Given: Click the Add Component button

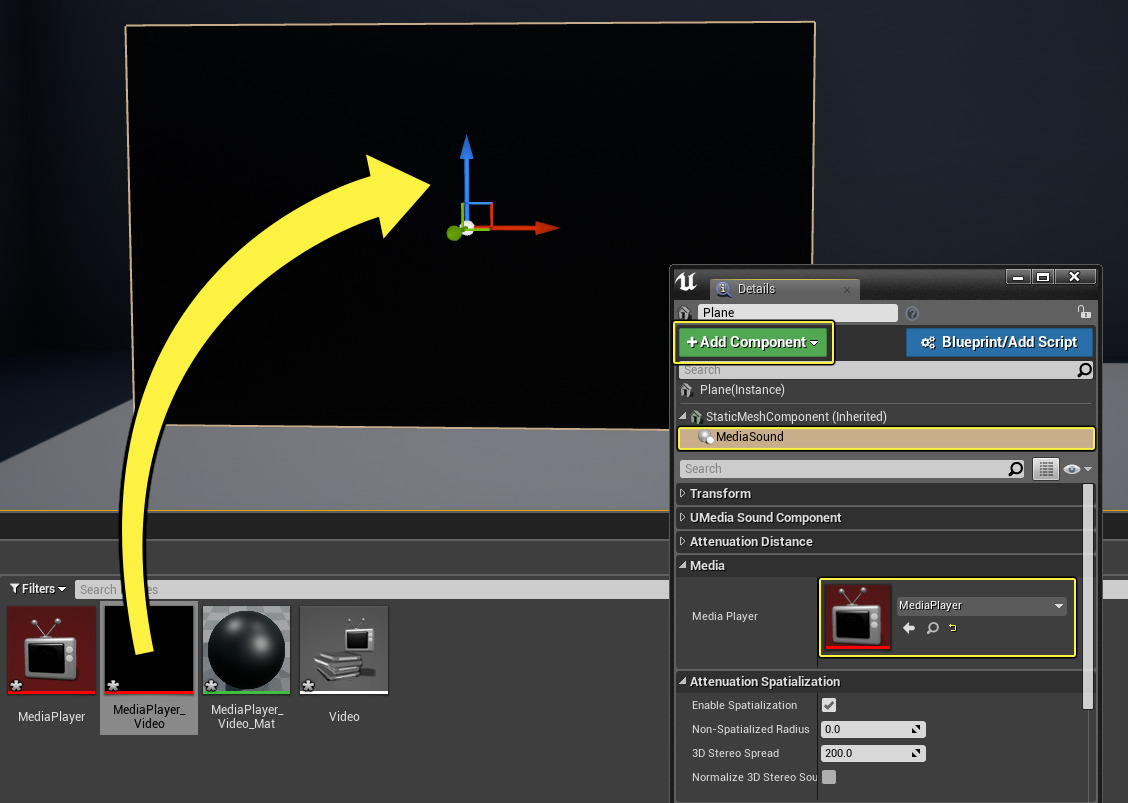Looking at the screenshot, I should (753, 342).
